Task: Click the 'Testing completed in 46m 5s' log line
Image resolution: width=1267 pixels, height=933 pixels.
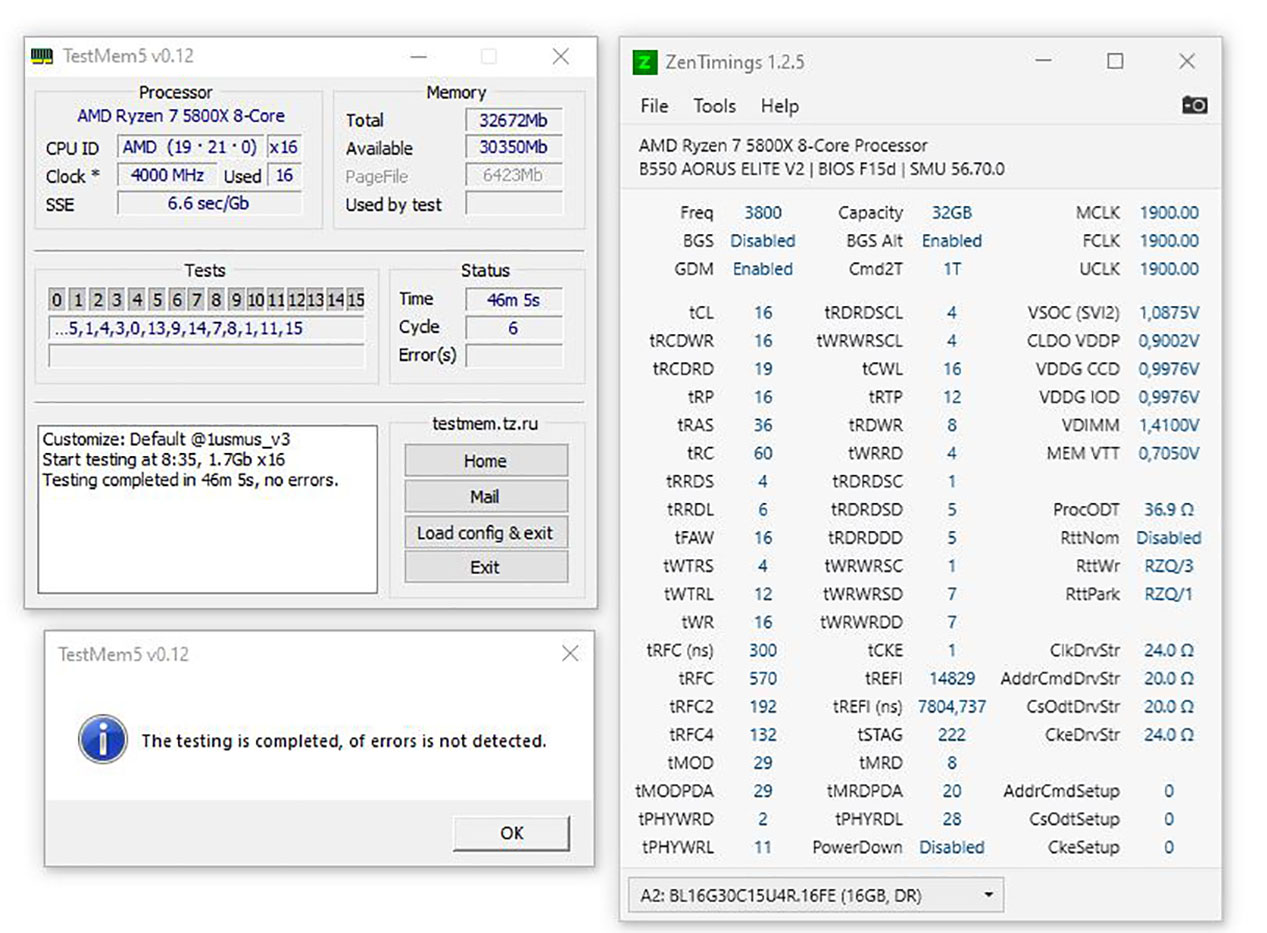Action: (191, 480)
